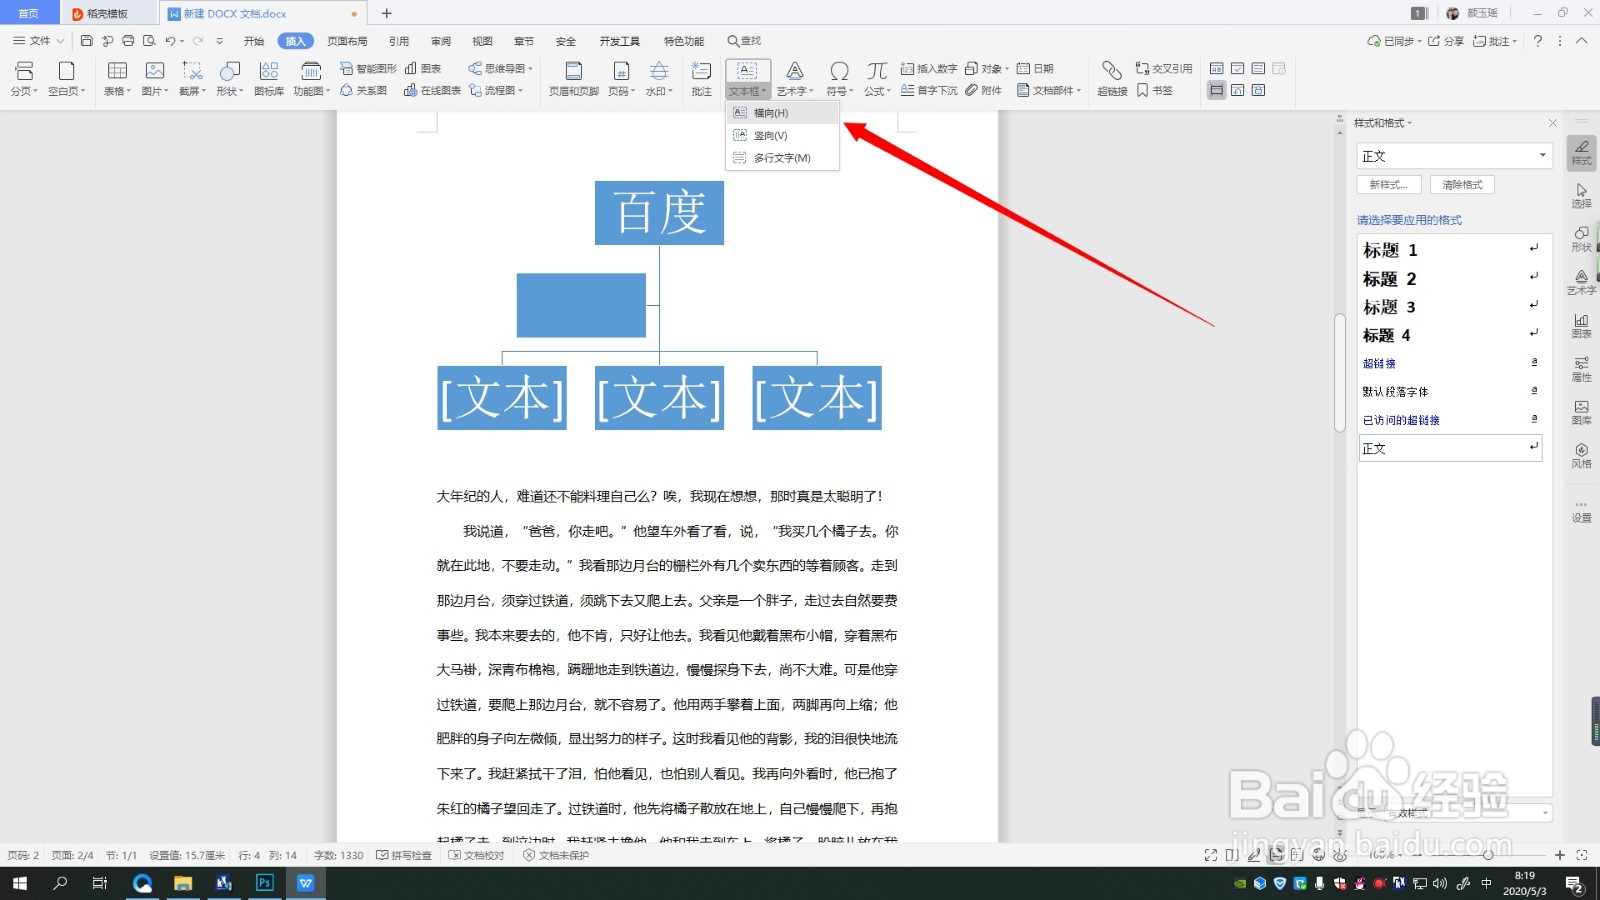Click the zoom slider handle
Screen dimensions: 1600x900
pos(1487,855)
